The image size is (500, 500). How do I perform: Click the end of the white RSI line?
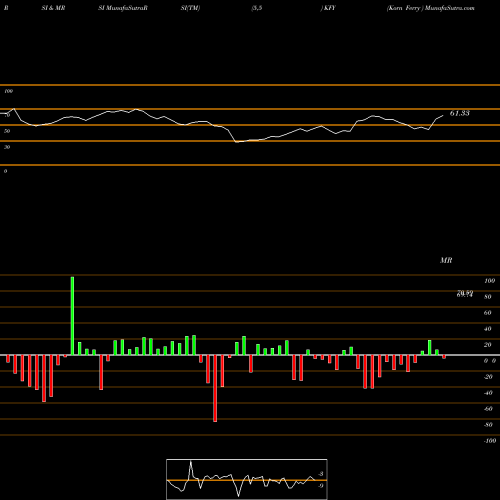pos(443,116)
